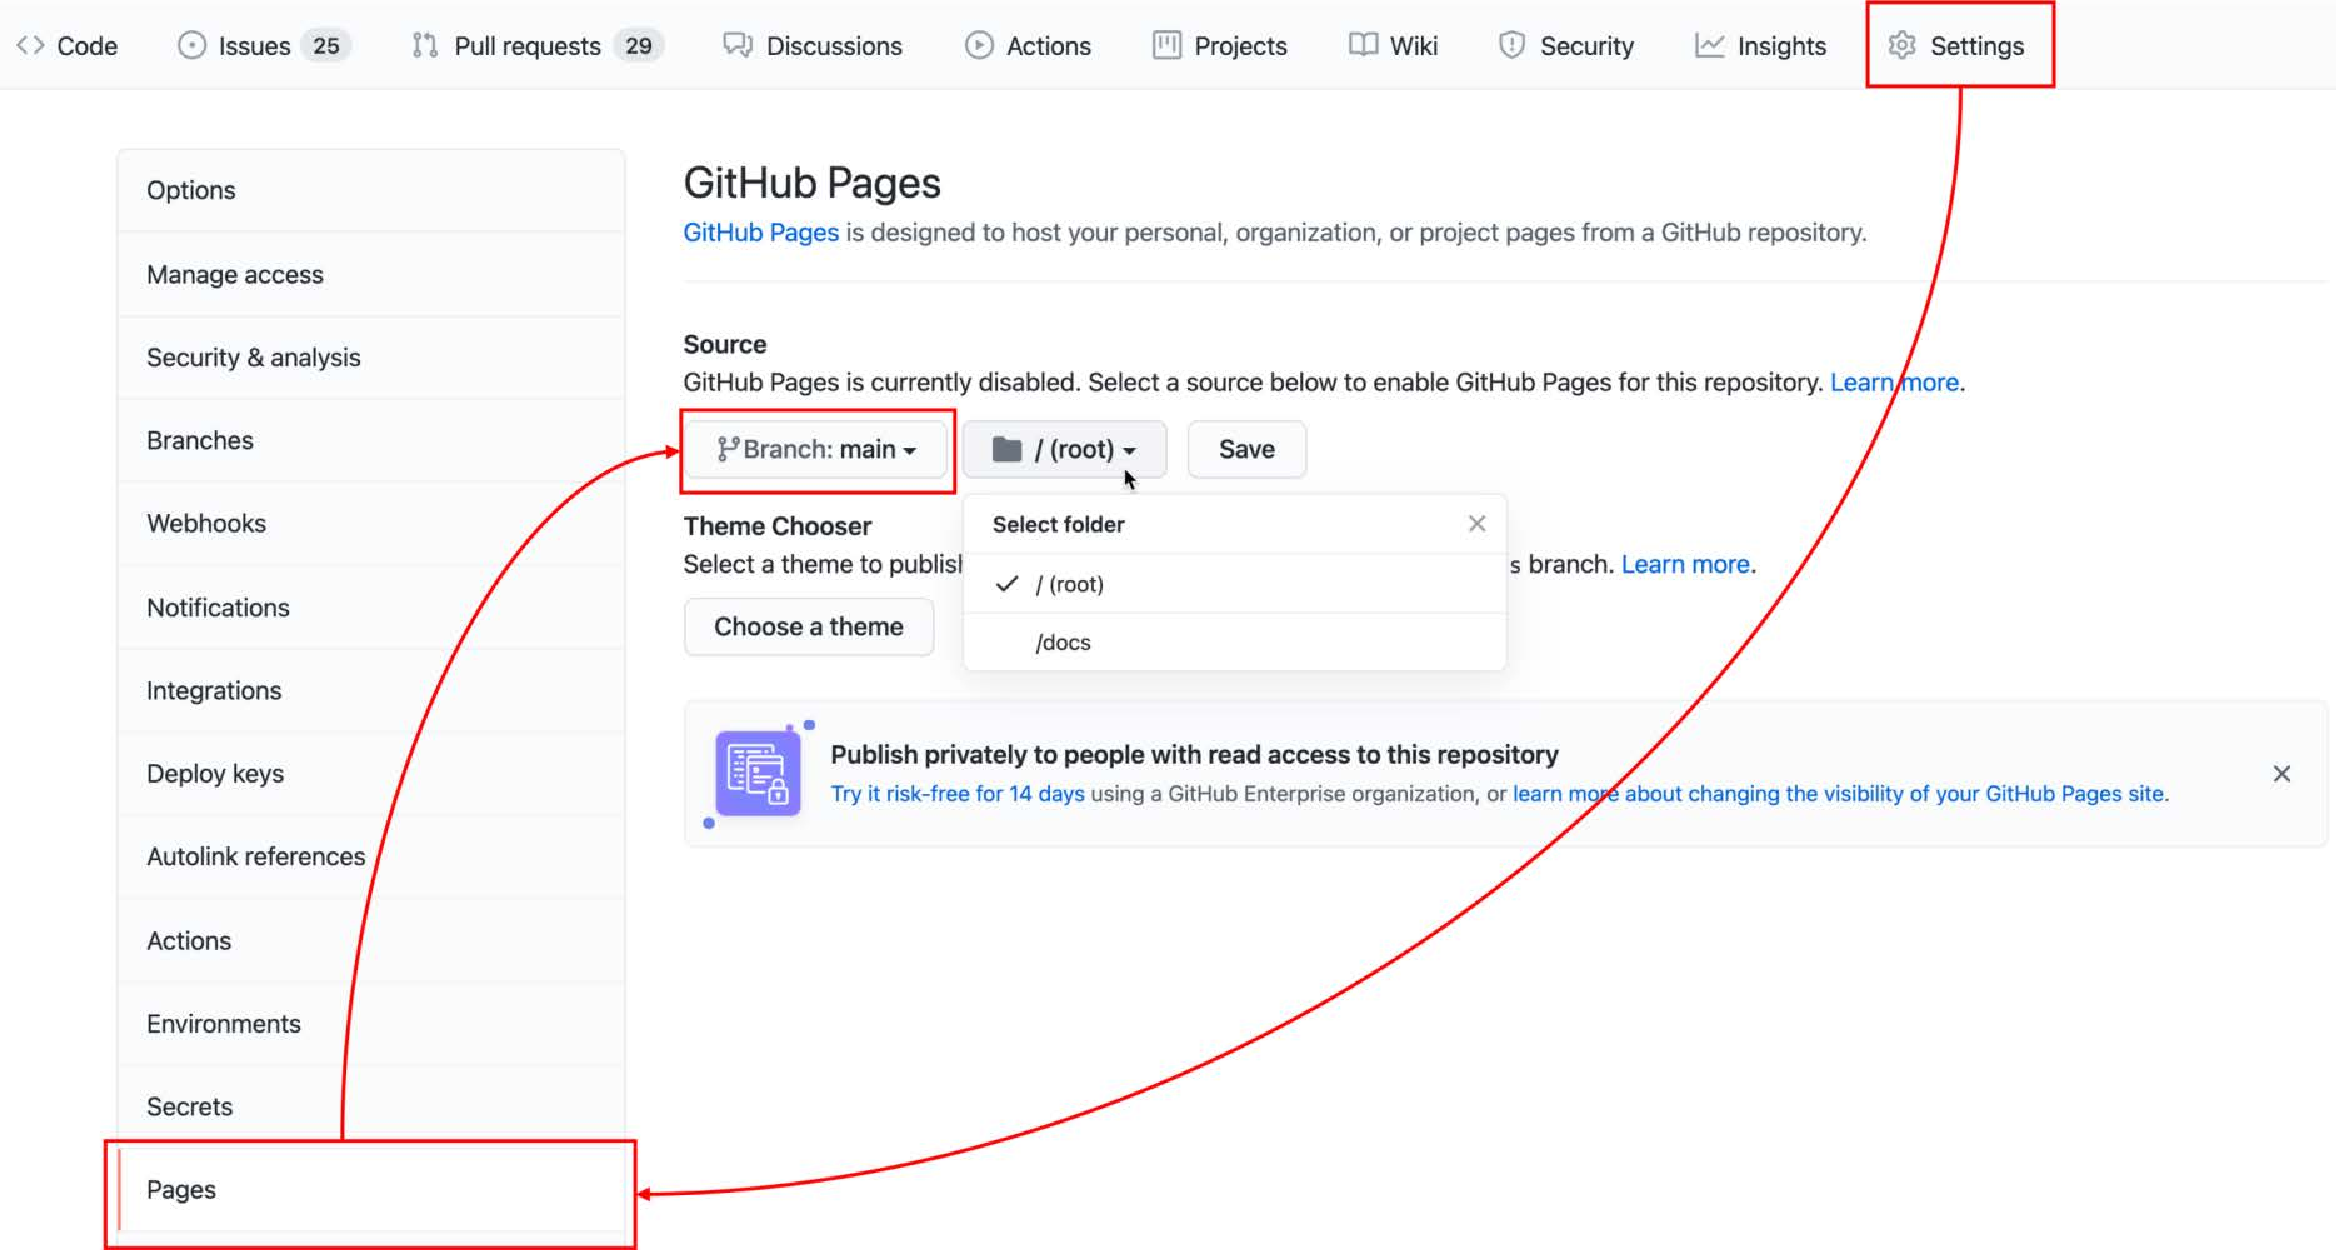Open Autolink references settings
Viewport: 2336px width, 1250px height.
click(x=371, y=856)
